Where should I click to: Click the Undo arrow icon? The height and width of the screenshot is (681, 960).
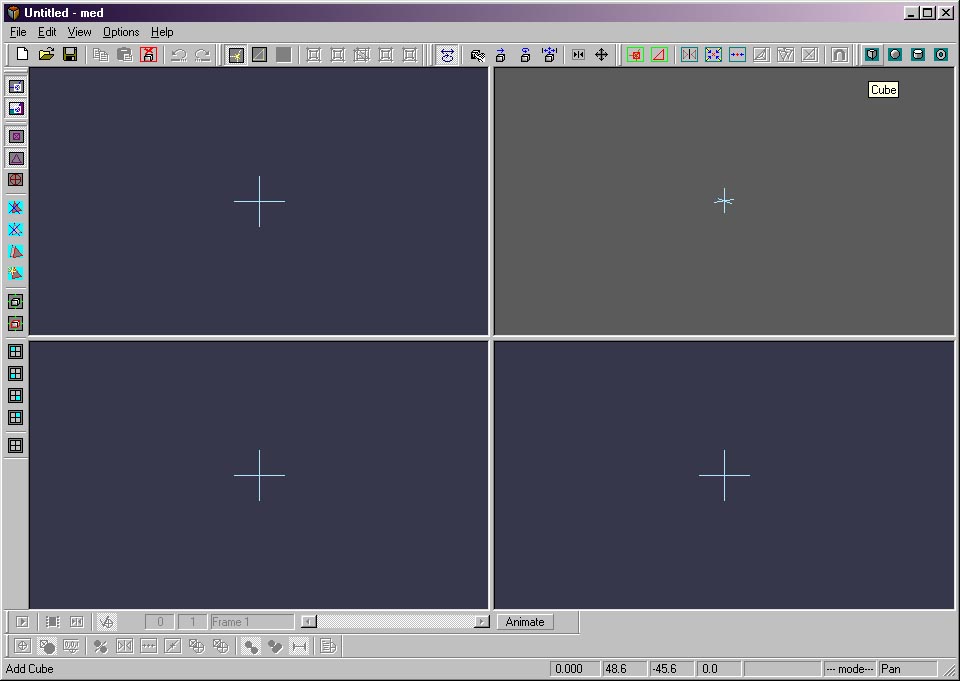[179, 55]
